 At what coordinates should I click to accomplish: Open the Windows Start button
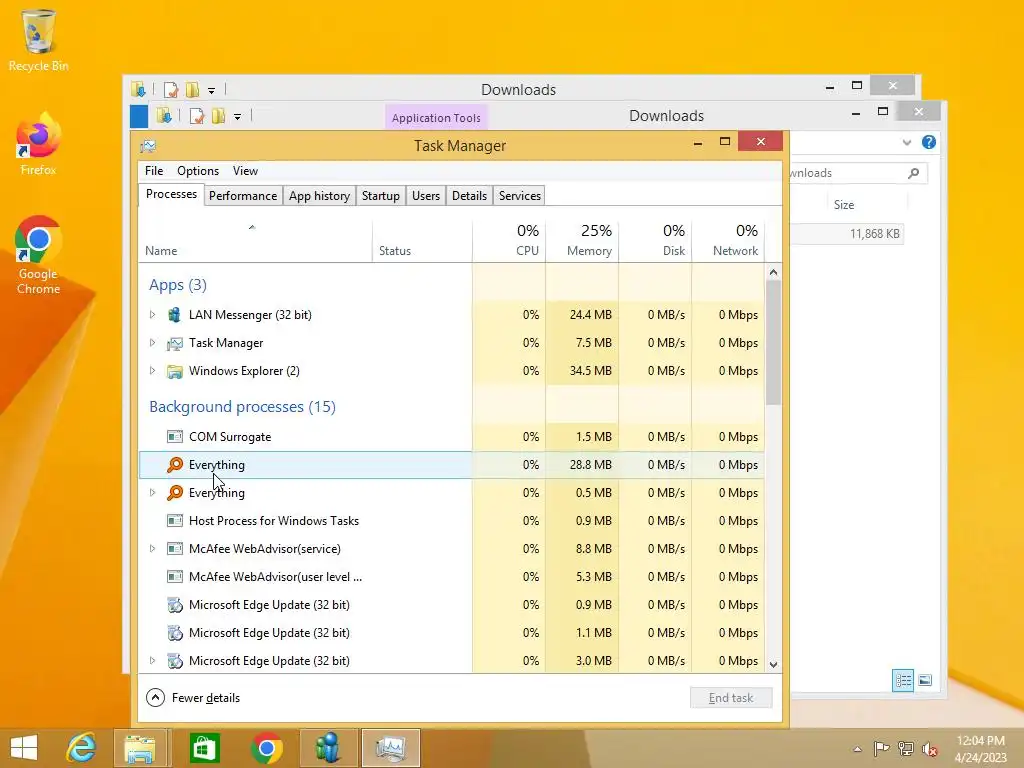tap(24, 748)
